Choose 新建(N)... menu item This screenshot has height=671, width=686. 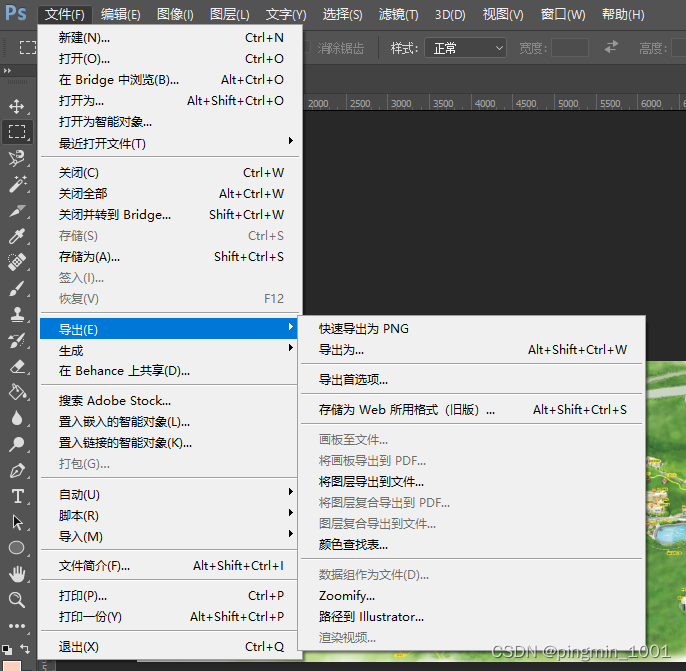[x=168, y=38]
